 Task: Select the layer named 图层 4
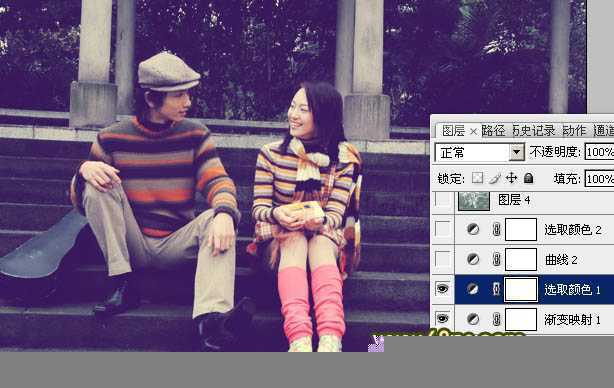tap(514, 200)
